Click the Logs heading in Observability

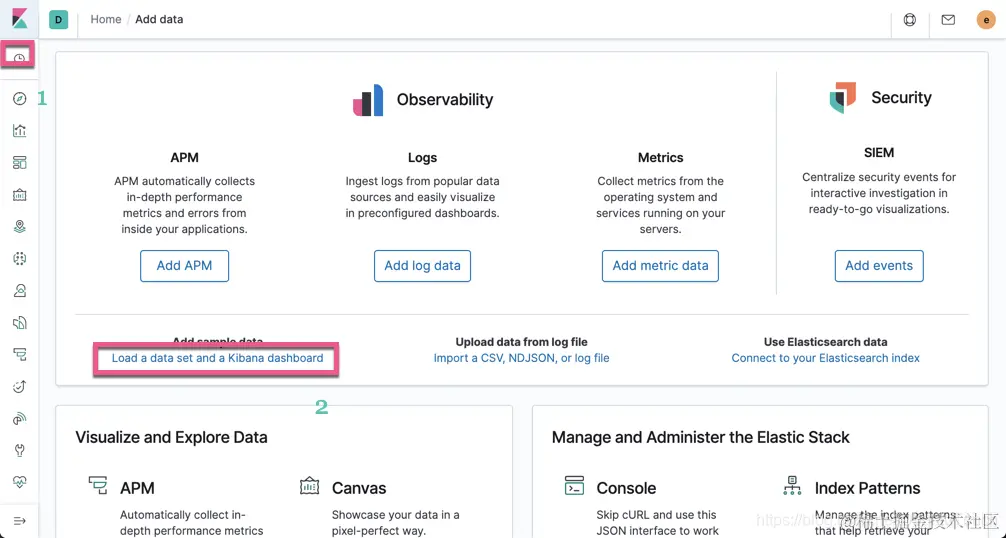[x=422, y=157]
